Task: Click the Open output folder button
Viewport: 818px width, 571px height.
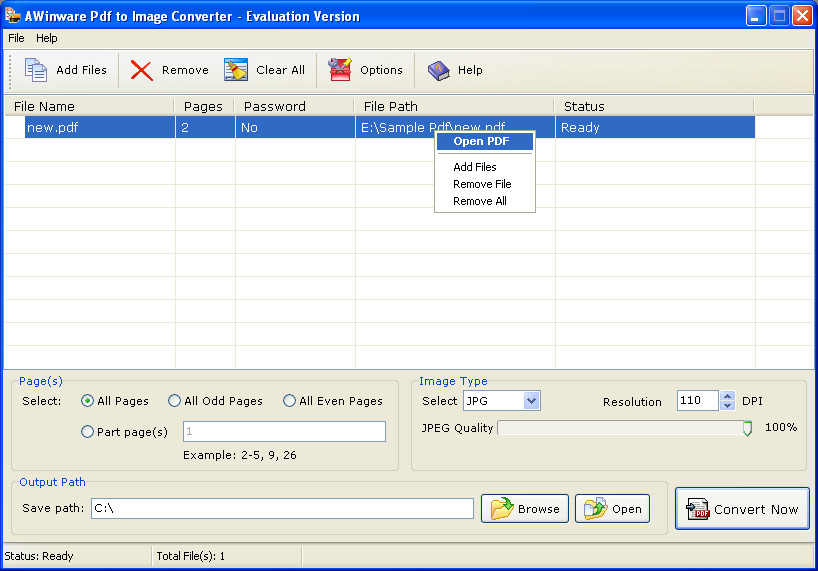Action: tap(612, 508)
